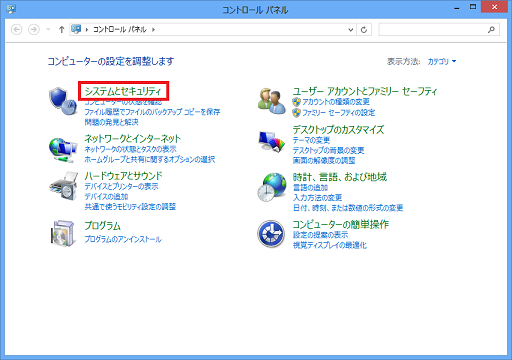This screenshot has height=360, width=512.
Task: Click the window icon in the title bar
Action: tap(11, 9)
